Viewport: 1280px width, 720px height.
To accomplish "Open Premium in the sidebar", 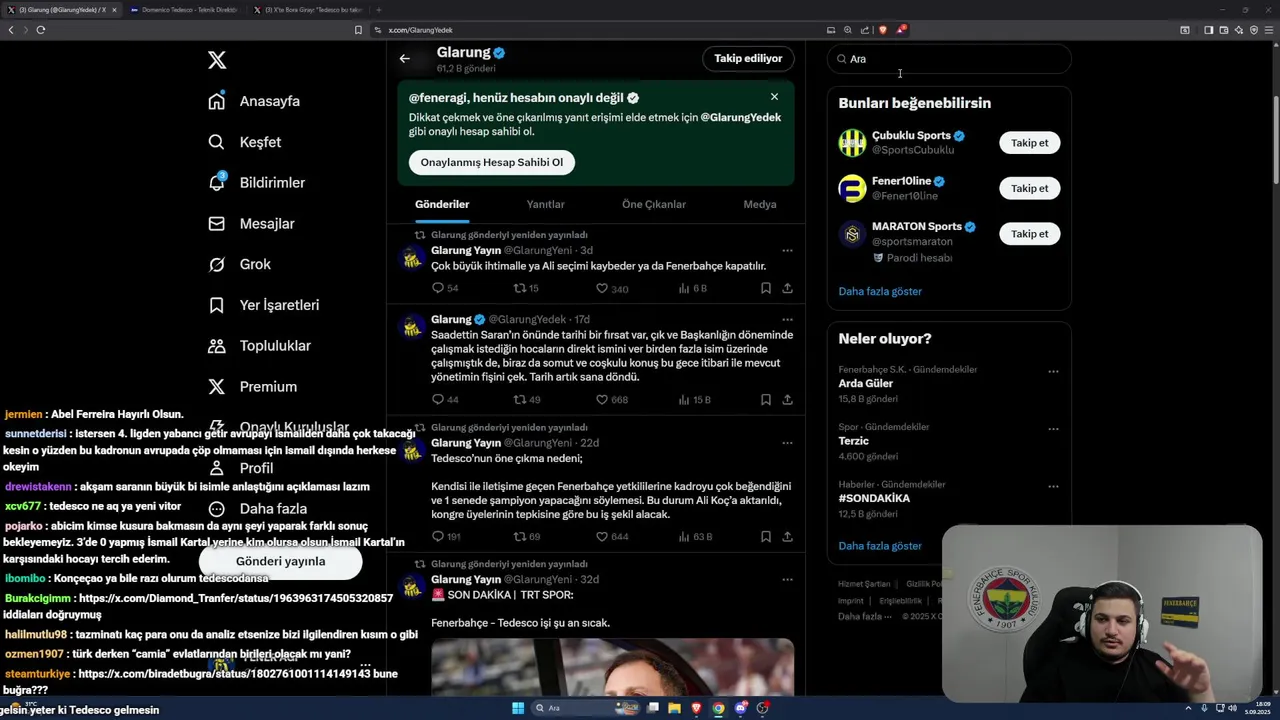I will pyautogui.click(x=253, y=387).
